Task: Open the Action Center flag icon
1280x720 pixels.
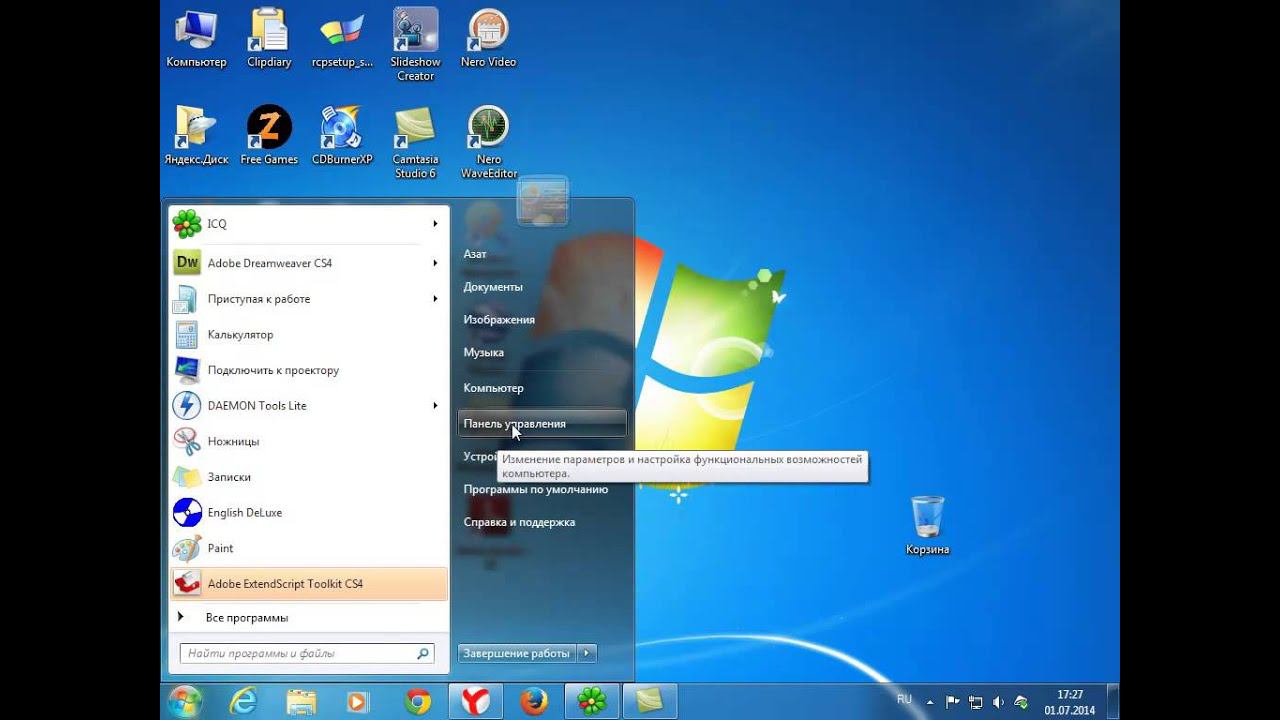Action: tap(953, 702)
